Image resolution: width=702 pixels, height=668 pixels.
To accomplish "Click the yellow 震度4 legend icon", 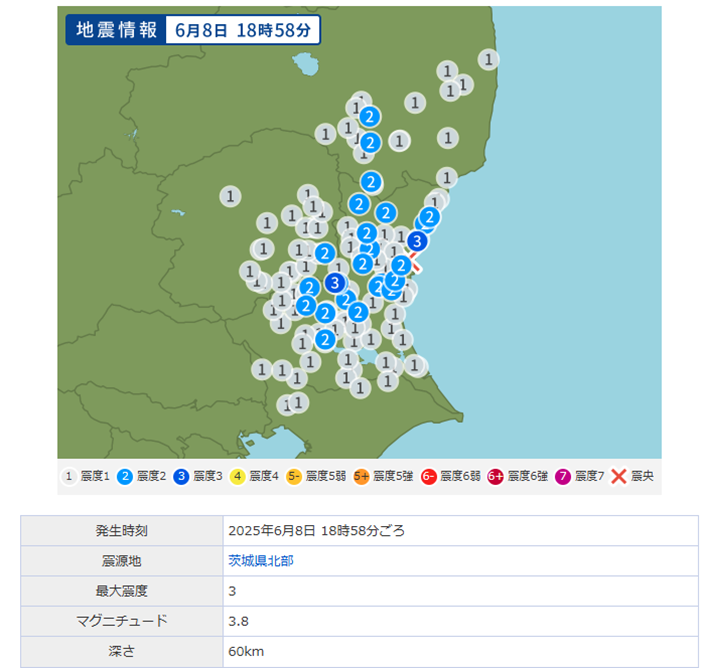I will (238, 476).
